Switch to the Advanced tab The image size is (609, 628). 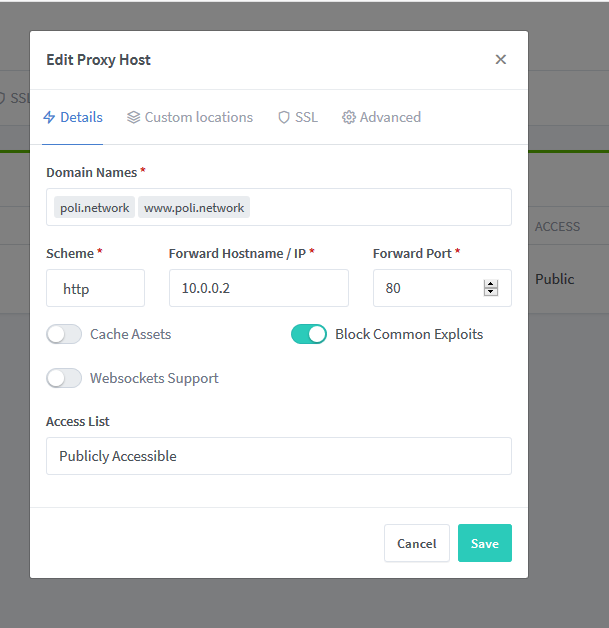point(382,117)
